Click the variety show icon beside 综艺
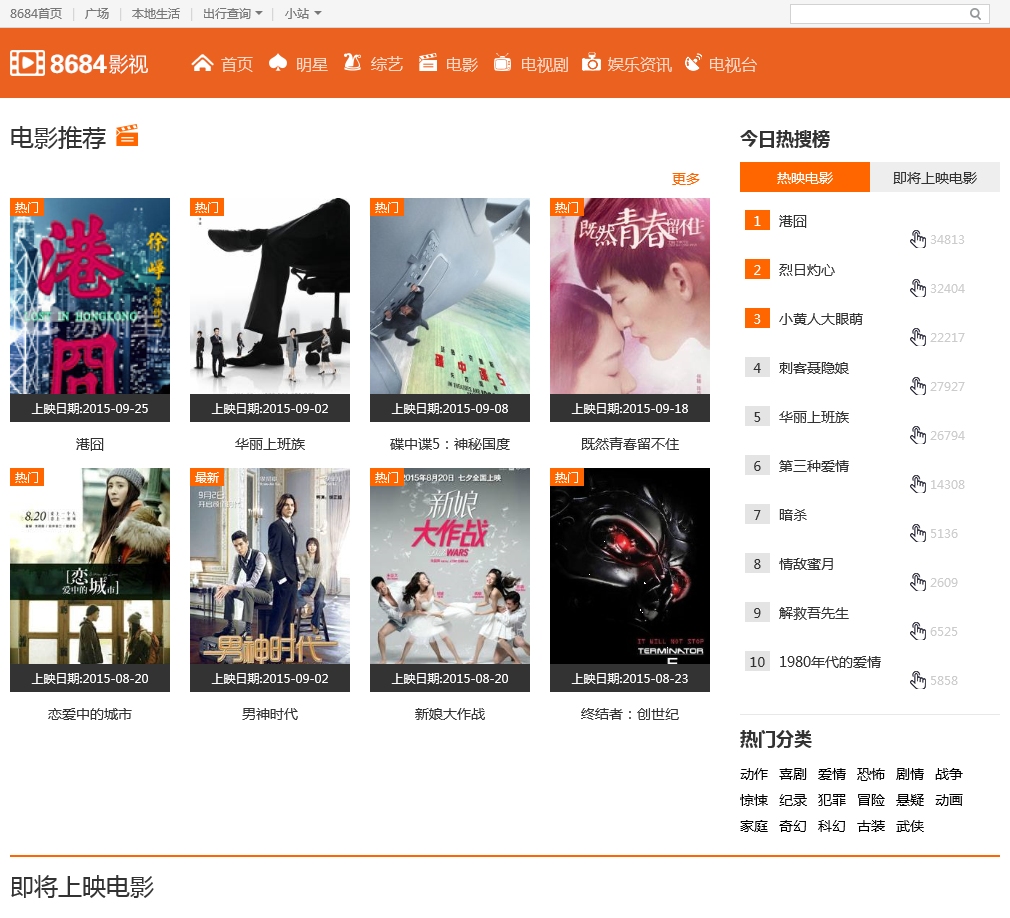This screenshot has width=1010, height=918. (352, 62)
